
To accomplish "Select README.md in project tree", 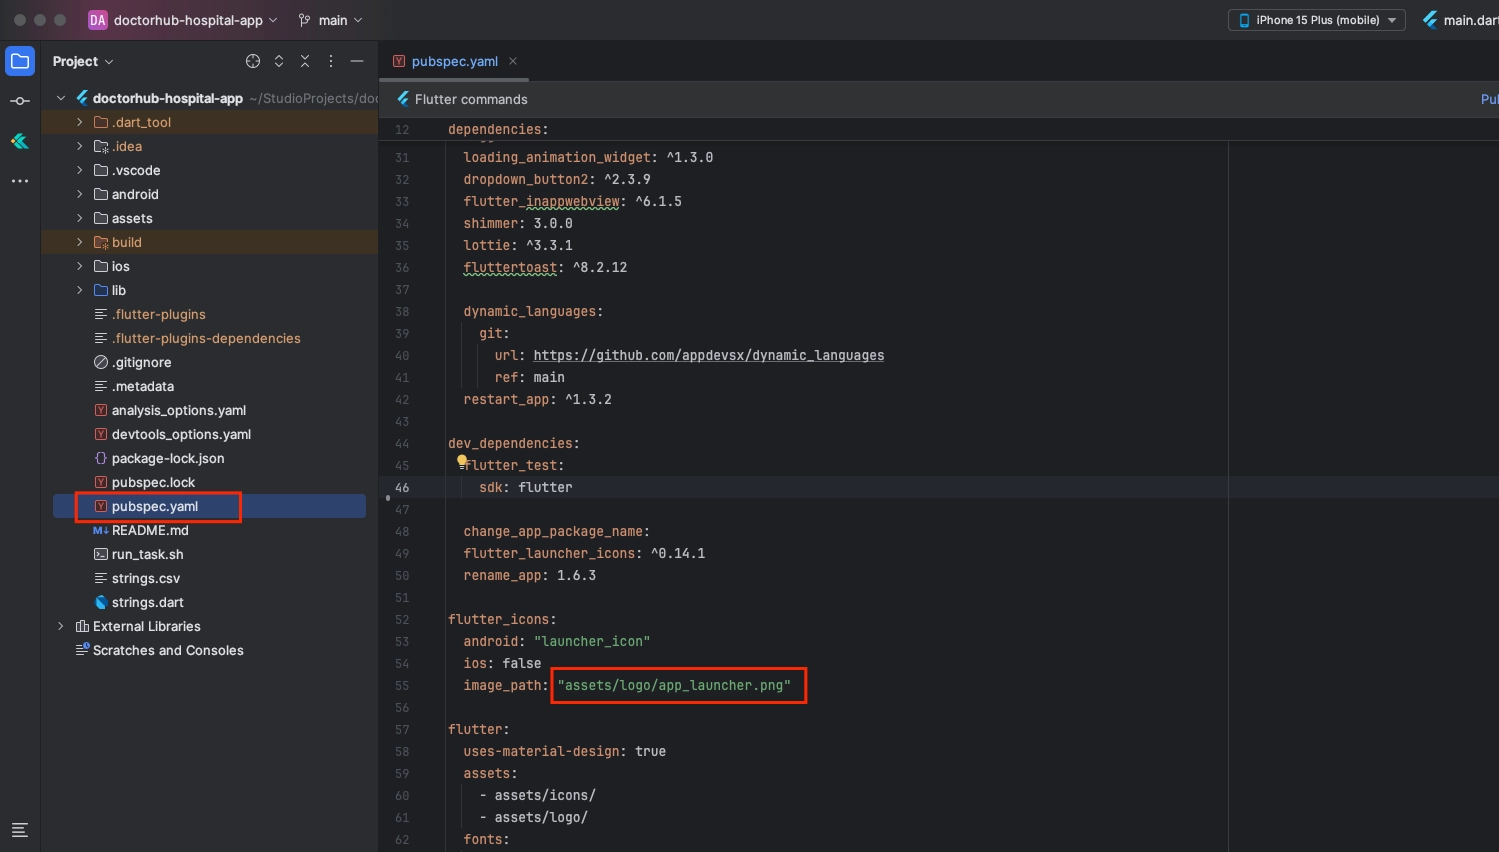I will 150,530.
